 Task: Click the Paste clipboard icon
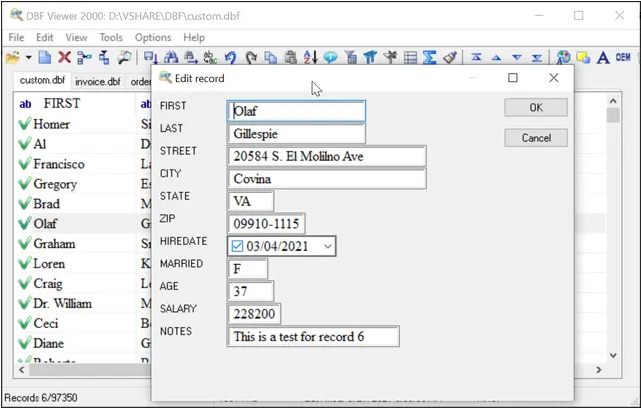pos(290,57)
